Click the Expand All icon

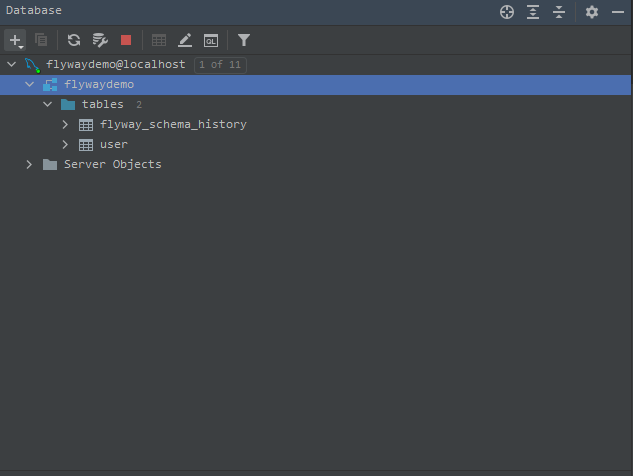(x=533, y=12)
